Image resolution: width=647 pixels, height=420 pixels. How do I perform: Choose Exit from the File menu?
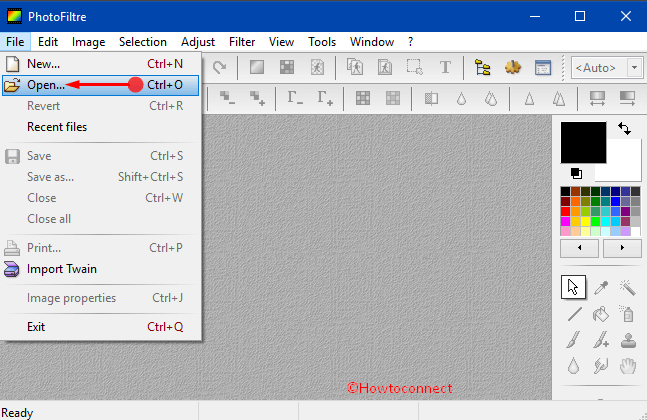pos(100,327)
